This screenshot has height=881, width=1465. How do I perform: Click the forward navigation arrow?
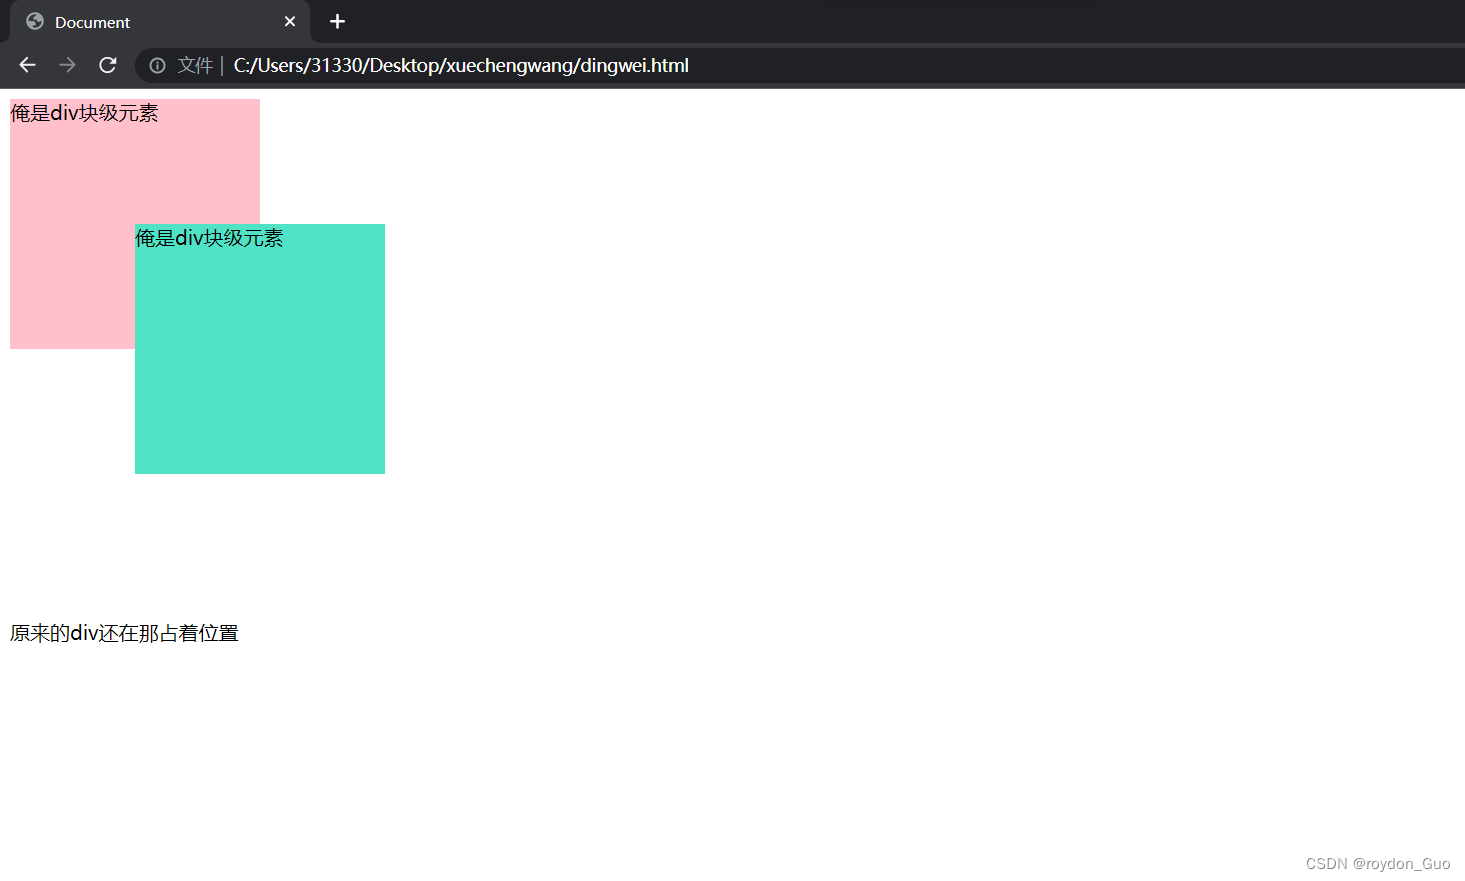(67, 65)
